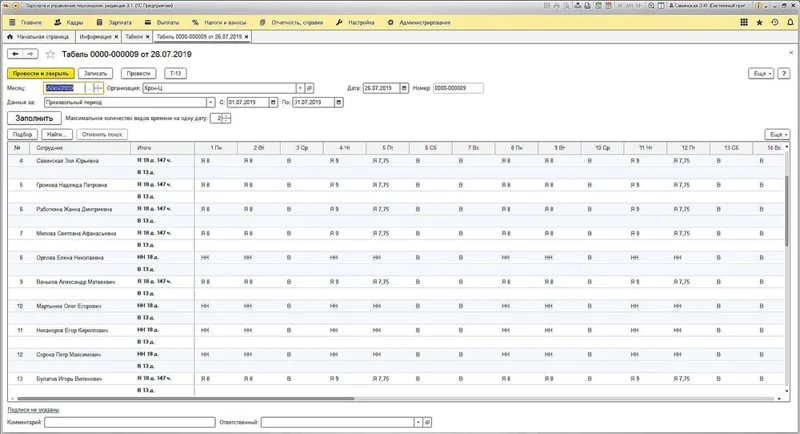
Task: Open calendar picker for С date field
Action: pos(273,103)
